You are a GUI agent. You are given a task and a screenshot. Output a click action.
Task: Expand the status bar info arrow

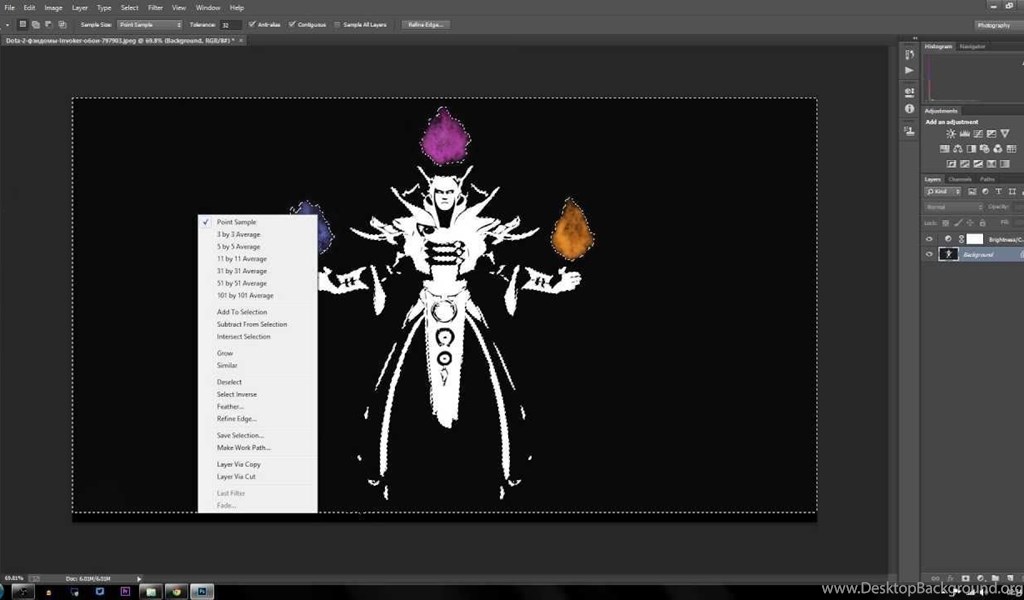point(138,578)
